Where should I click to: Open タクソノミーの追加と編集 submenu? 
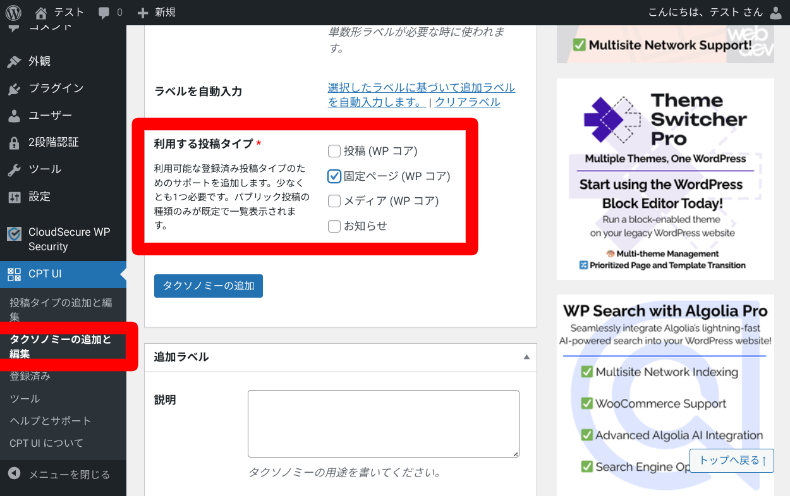point(60,346)
